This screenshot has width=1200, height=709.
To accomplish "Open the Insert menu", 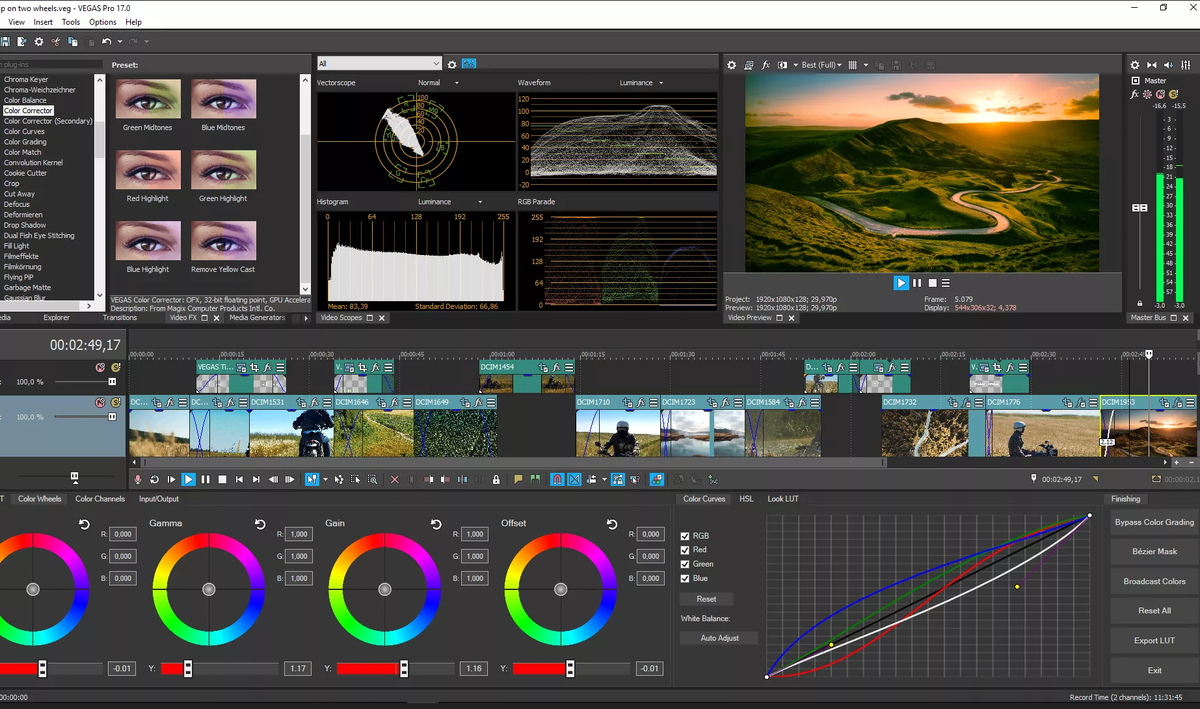I will tap(43, 22).
